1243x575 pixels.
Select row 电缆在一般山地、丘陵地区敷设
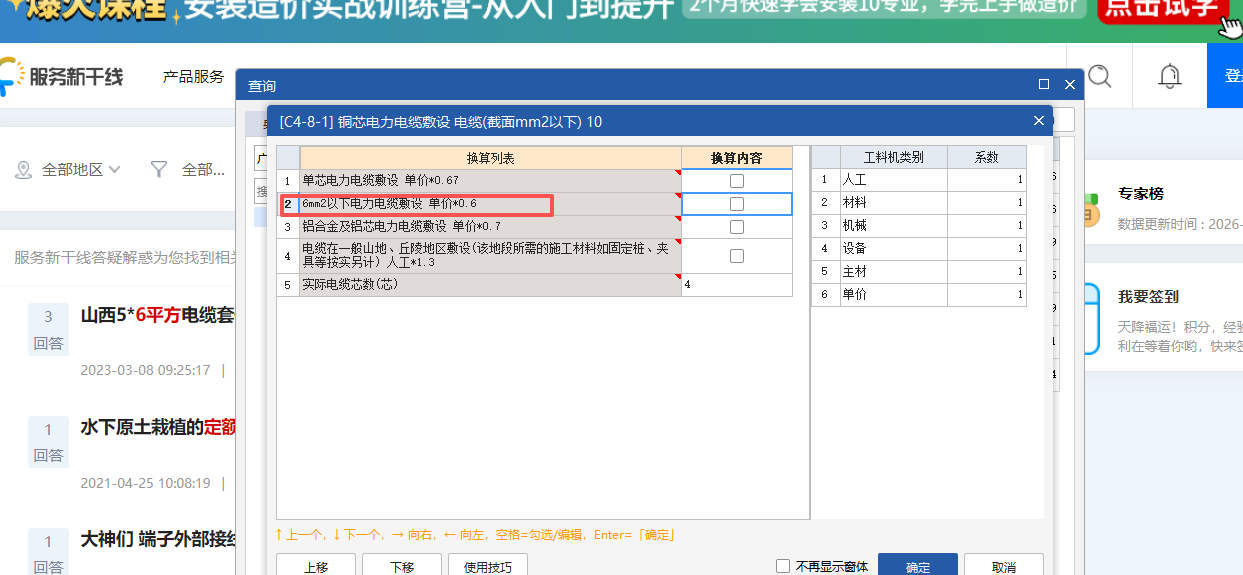point(490,256)
